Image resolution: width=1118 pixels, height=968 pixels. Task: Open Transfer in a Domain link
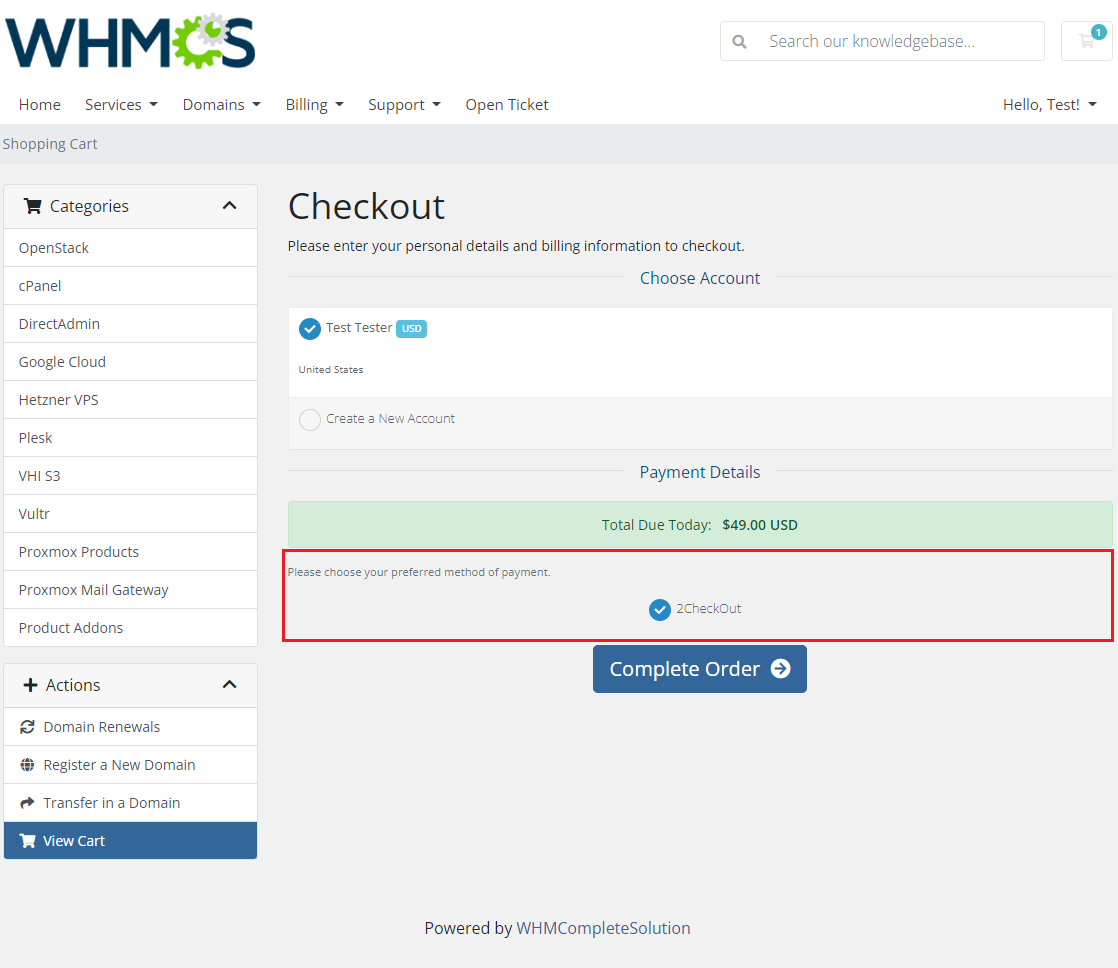[x=130, y=803]
